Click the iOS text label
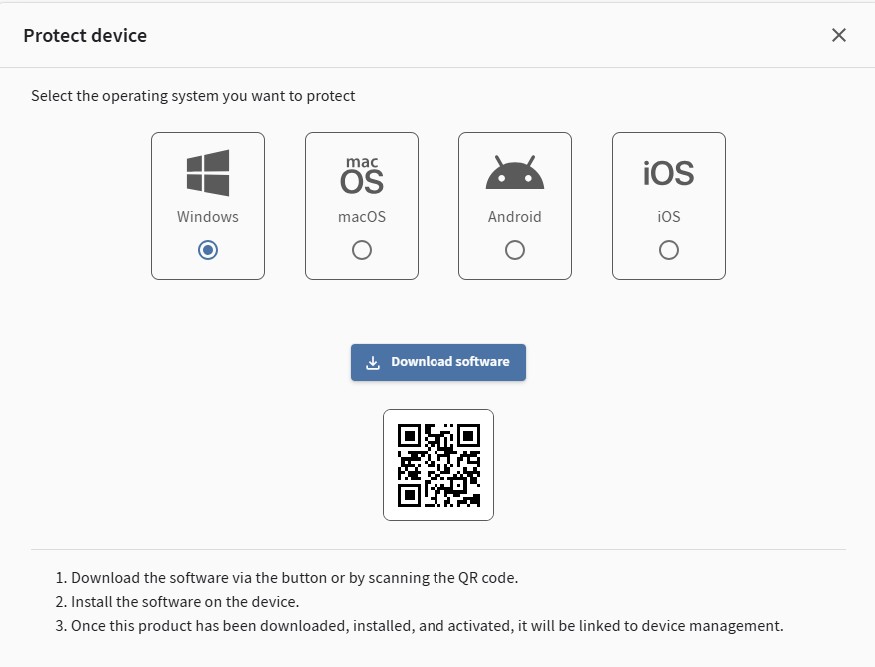This screenshot has height=667, width=875. point(669,216)
